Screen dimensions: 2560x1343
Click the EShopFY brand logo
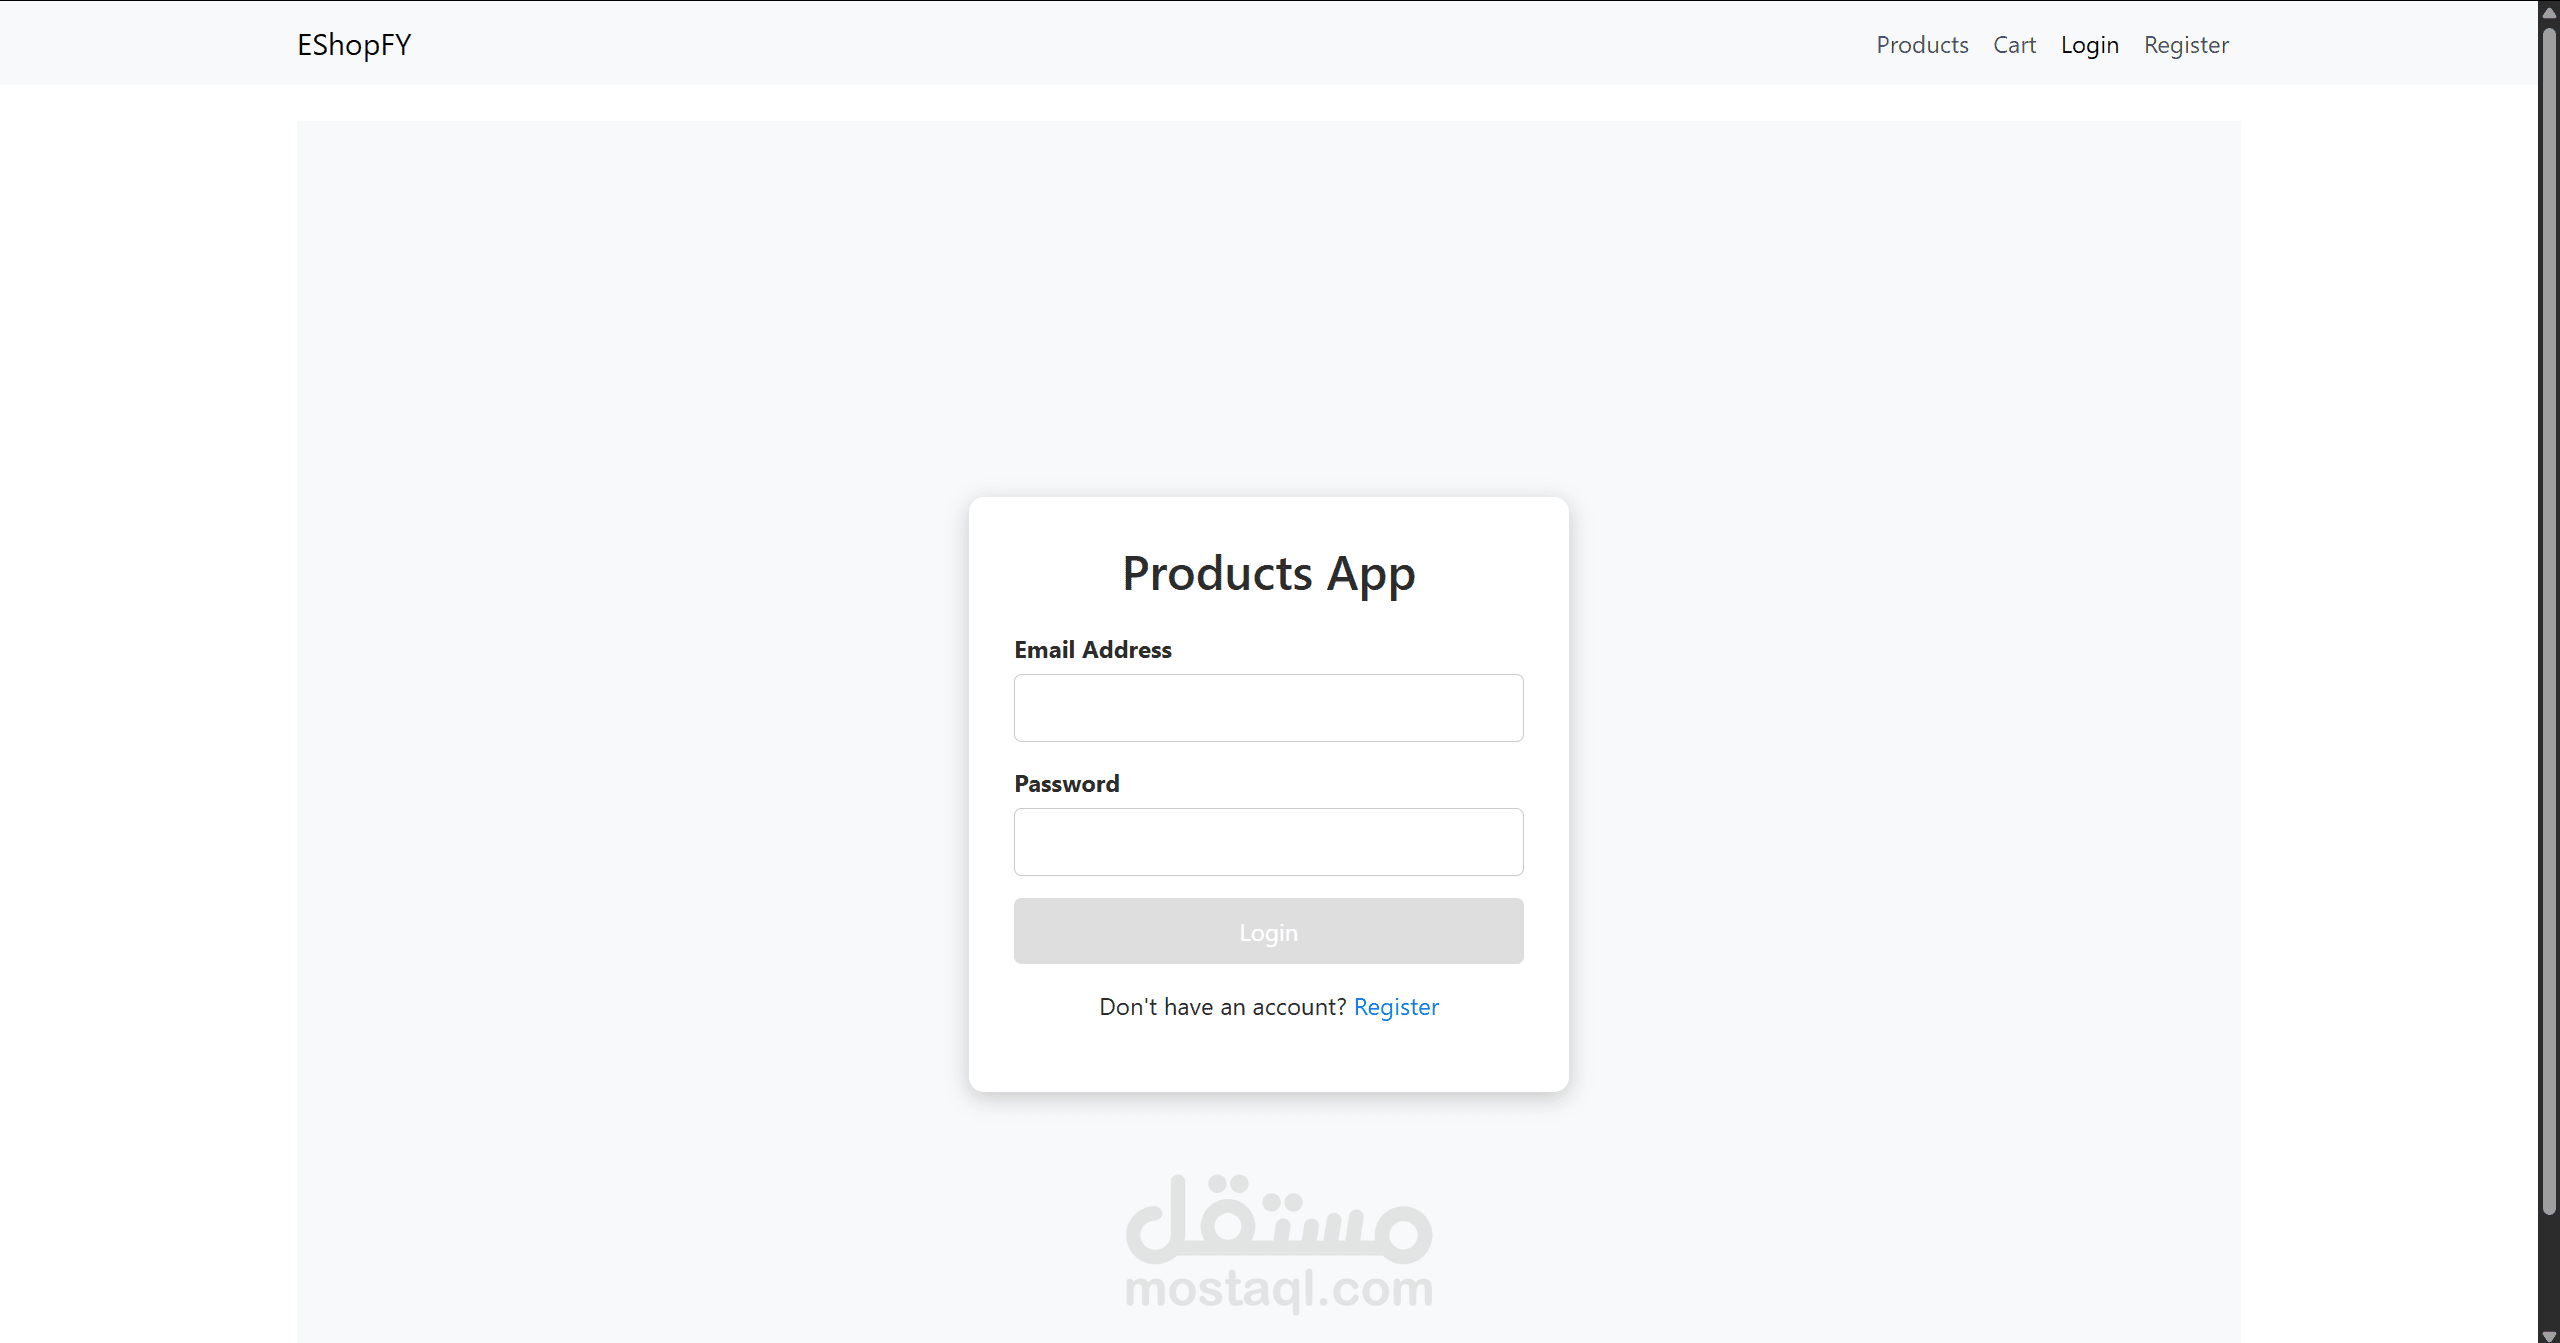coord(354,45)
